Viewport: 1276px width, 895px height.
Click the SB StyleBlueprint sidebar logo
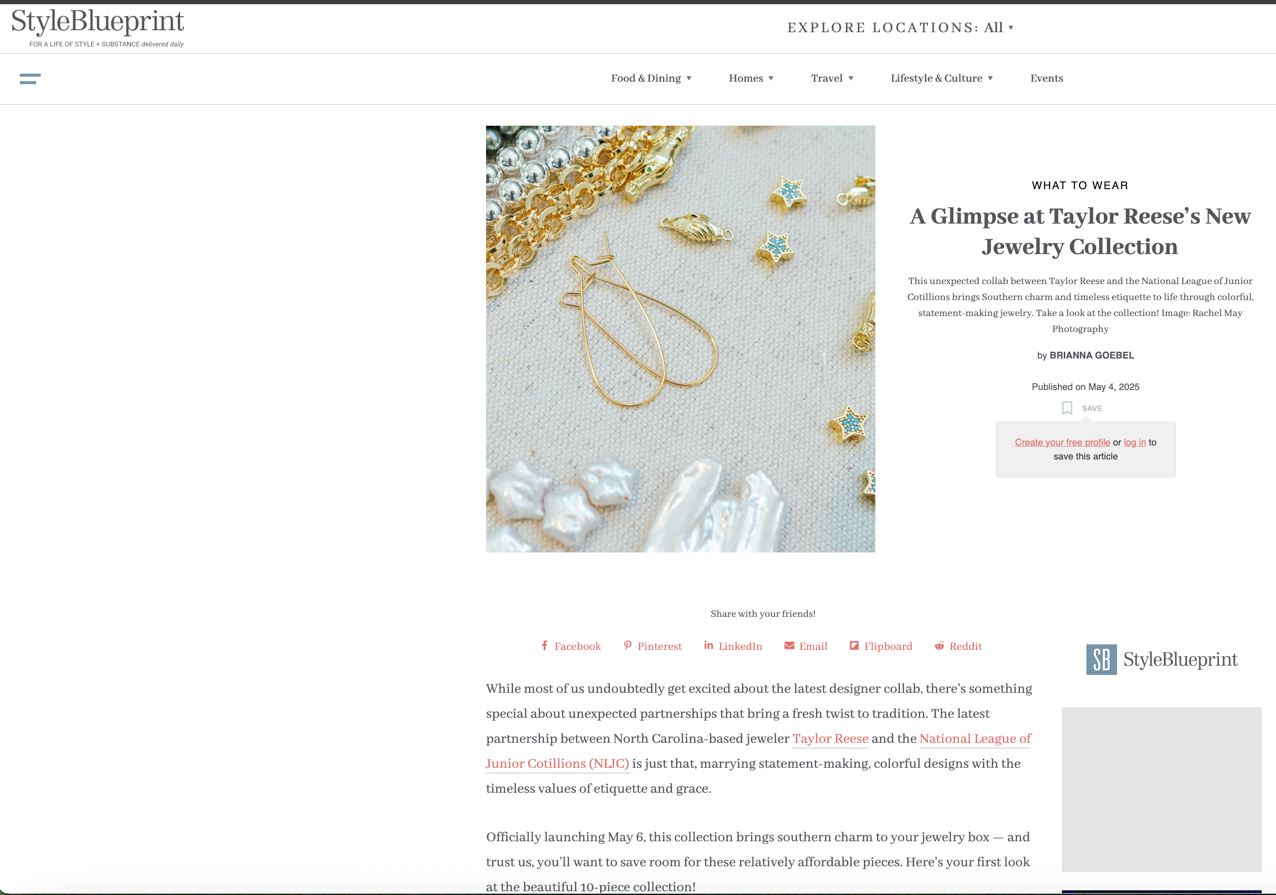point(1161,659)
